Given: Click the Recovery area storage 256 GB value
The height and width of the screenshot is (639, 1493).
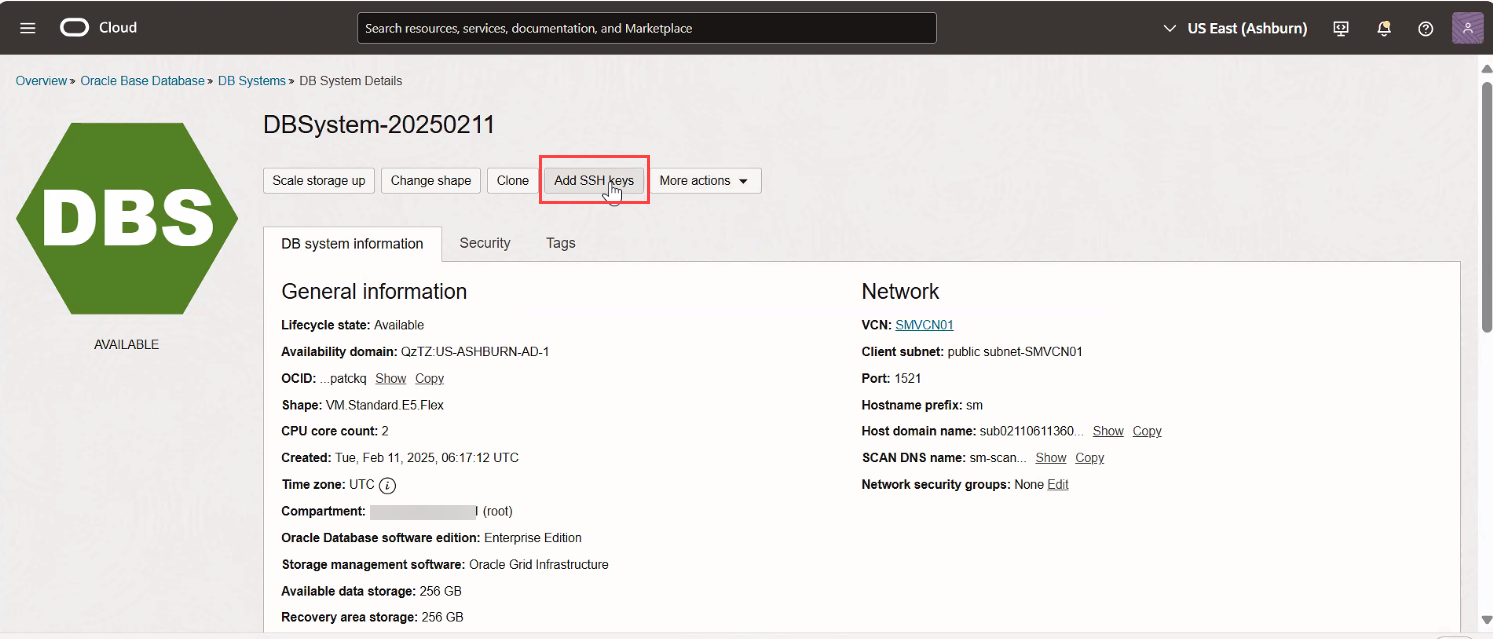Looking at the screenshot, I should tap(442, 618).
